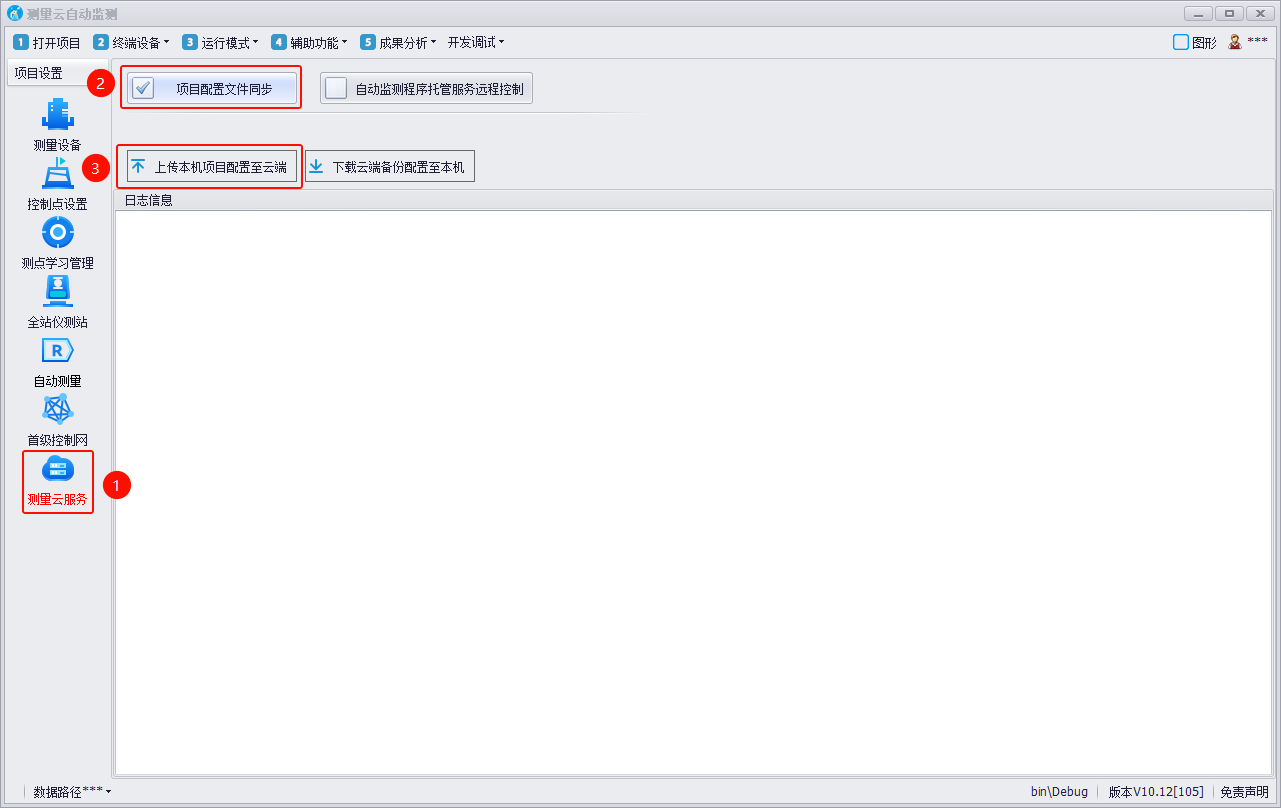This screenshot has width=1281, height=808.
Task: Click the 全站仪测站 icon
Action: pos(57,292)
